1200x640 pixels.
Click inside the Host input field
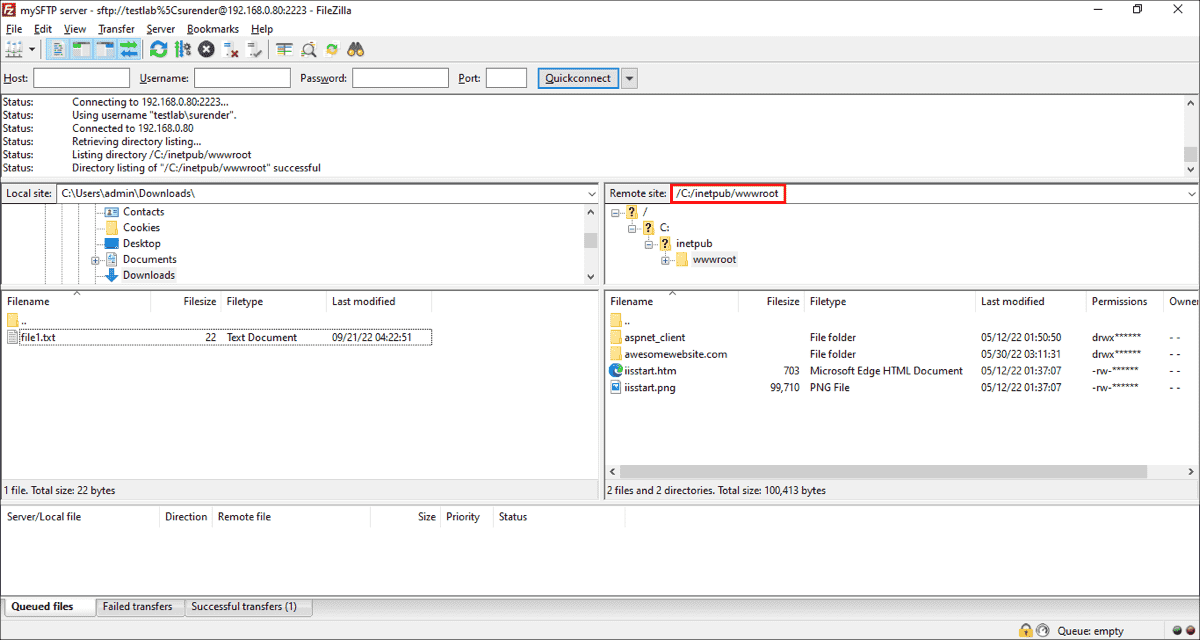tap(81, 77)
